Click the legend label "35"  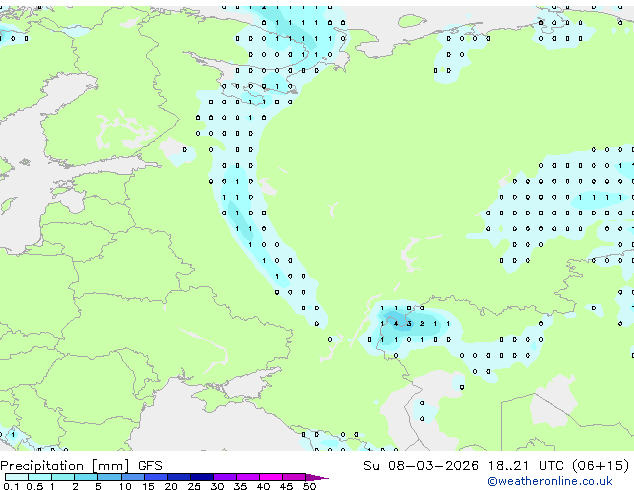click(x=240, y=486)
